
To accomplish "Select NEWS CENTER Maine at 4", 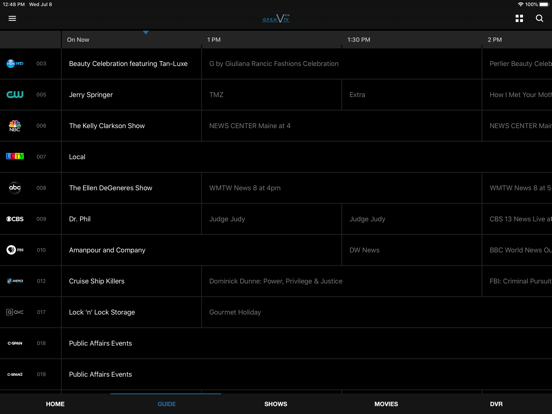I will (341, 126).
